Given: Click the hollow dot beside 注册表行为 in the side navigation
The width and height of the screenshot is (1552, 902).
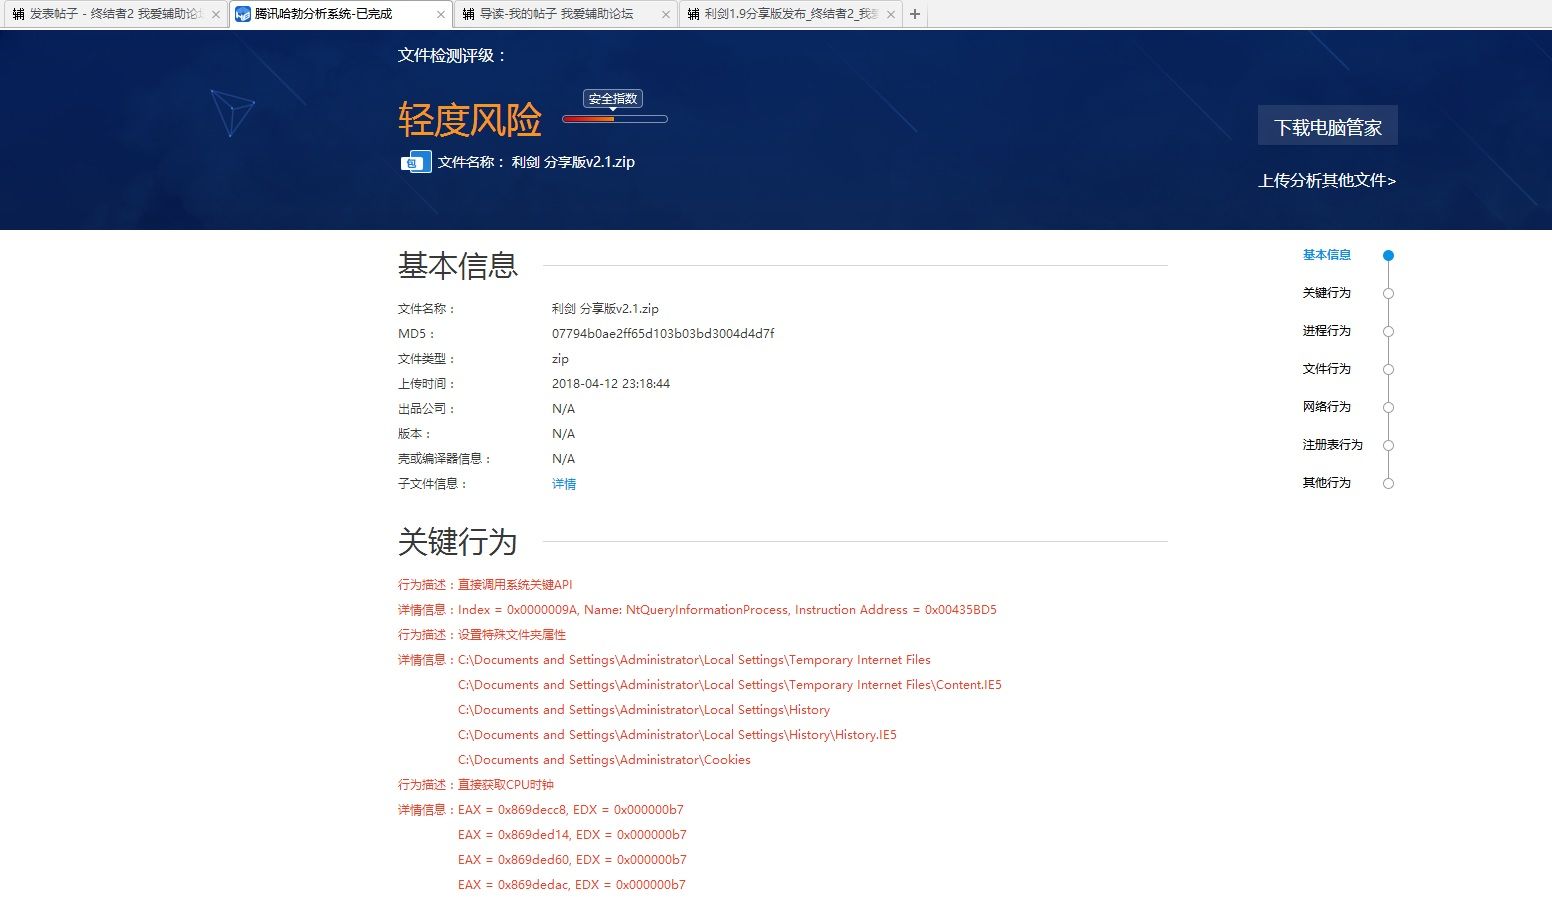Looking at the screenshot, I should pyautogui.click(x=1388, y=446).
